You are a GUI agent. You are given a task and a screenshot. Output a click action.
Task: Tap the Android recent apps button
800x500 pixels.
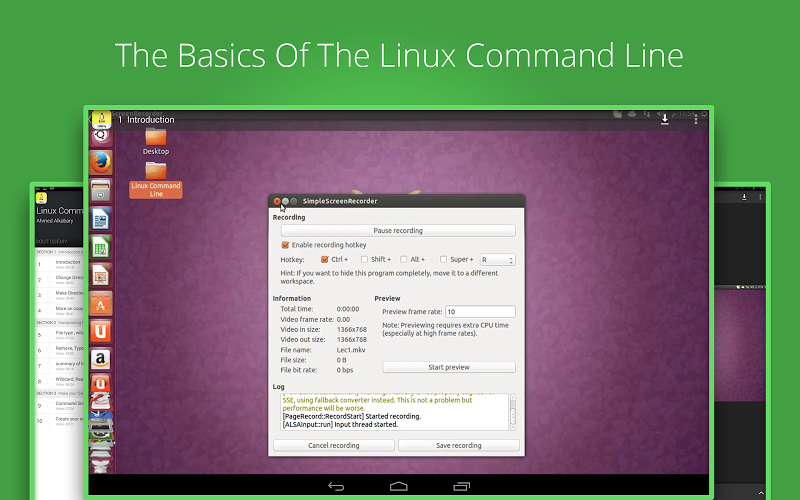pos(461,486)
